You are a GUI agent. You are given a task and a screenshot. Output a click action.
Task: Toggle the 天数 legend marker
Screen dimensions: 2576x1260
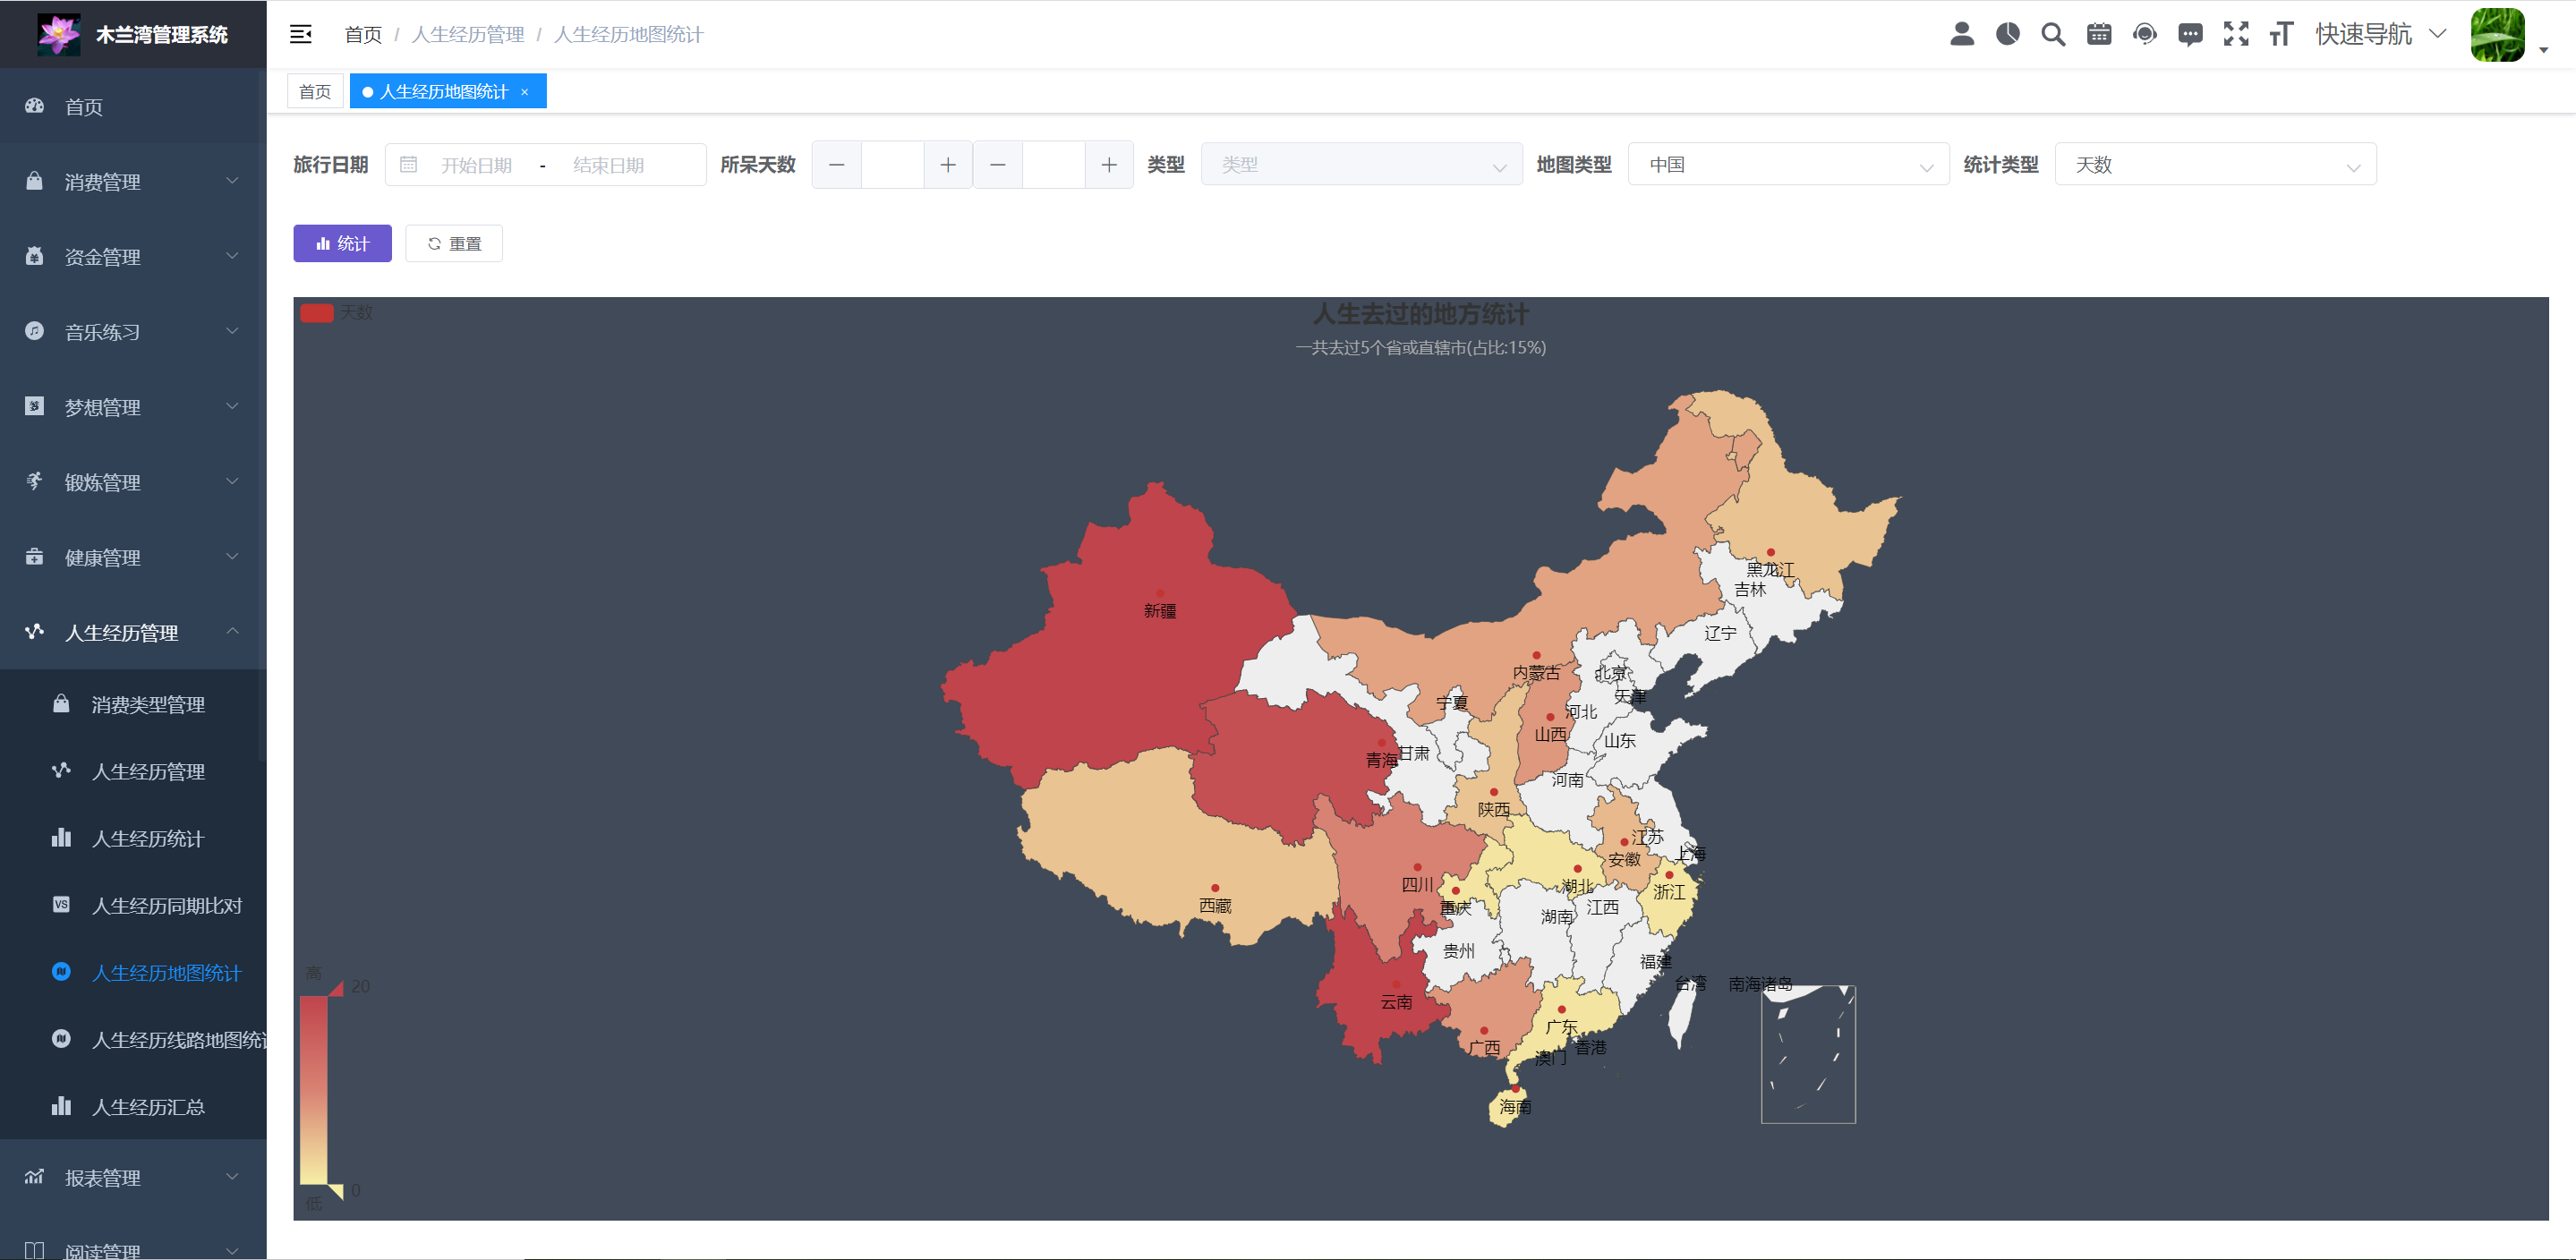[317, 313]
